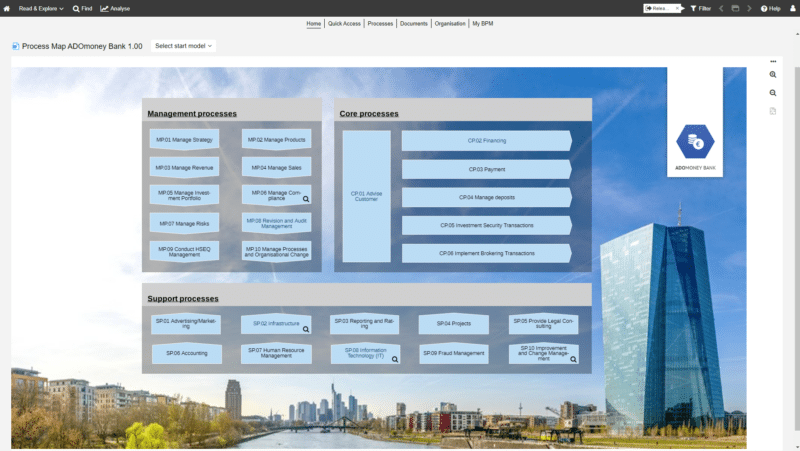Expand the Read & Explore dropdown

point(41,8)
